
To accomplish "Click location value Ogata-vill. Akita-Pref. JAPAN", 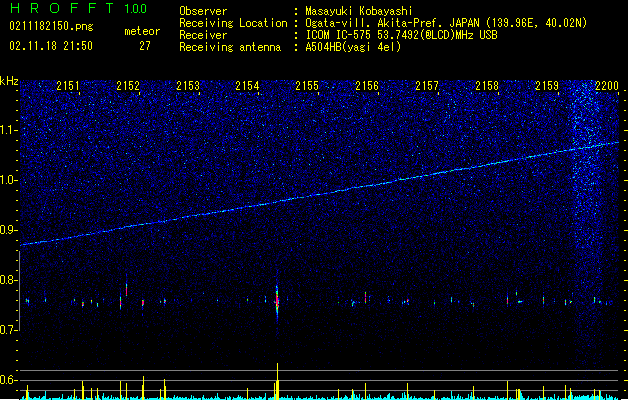I will pos(393,23).
